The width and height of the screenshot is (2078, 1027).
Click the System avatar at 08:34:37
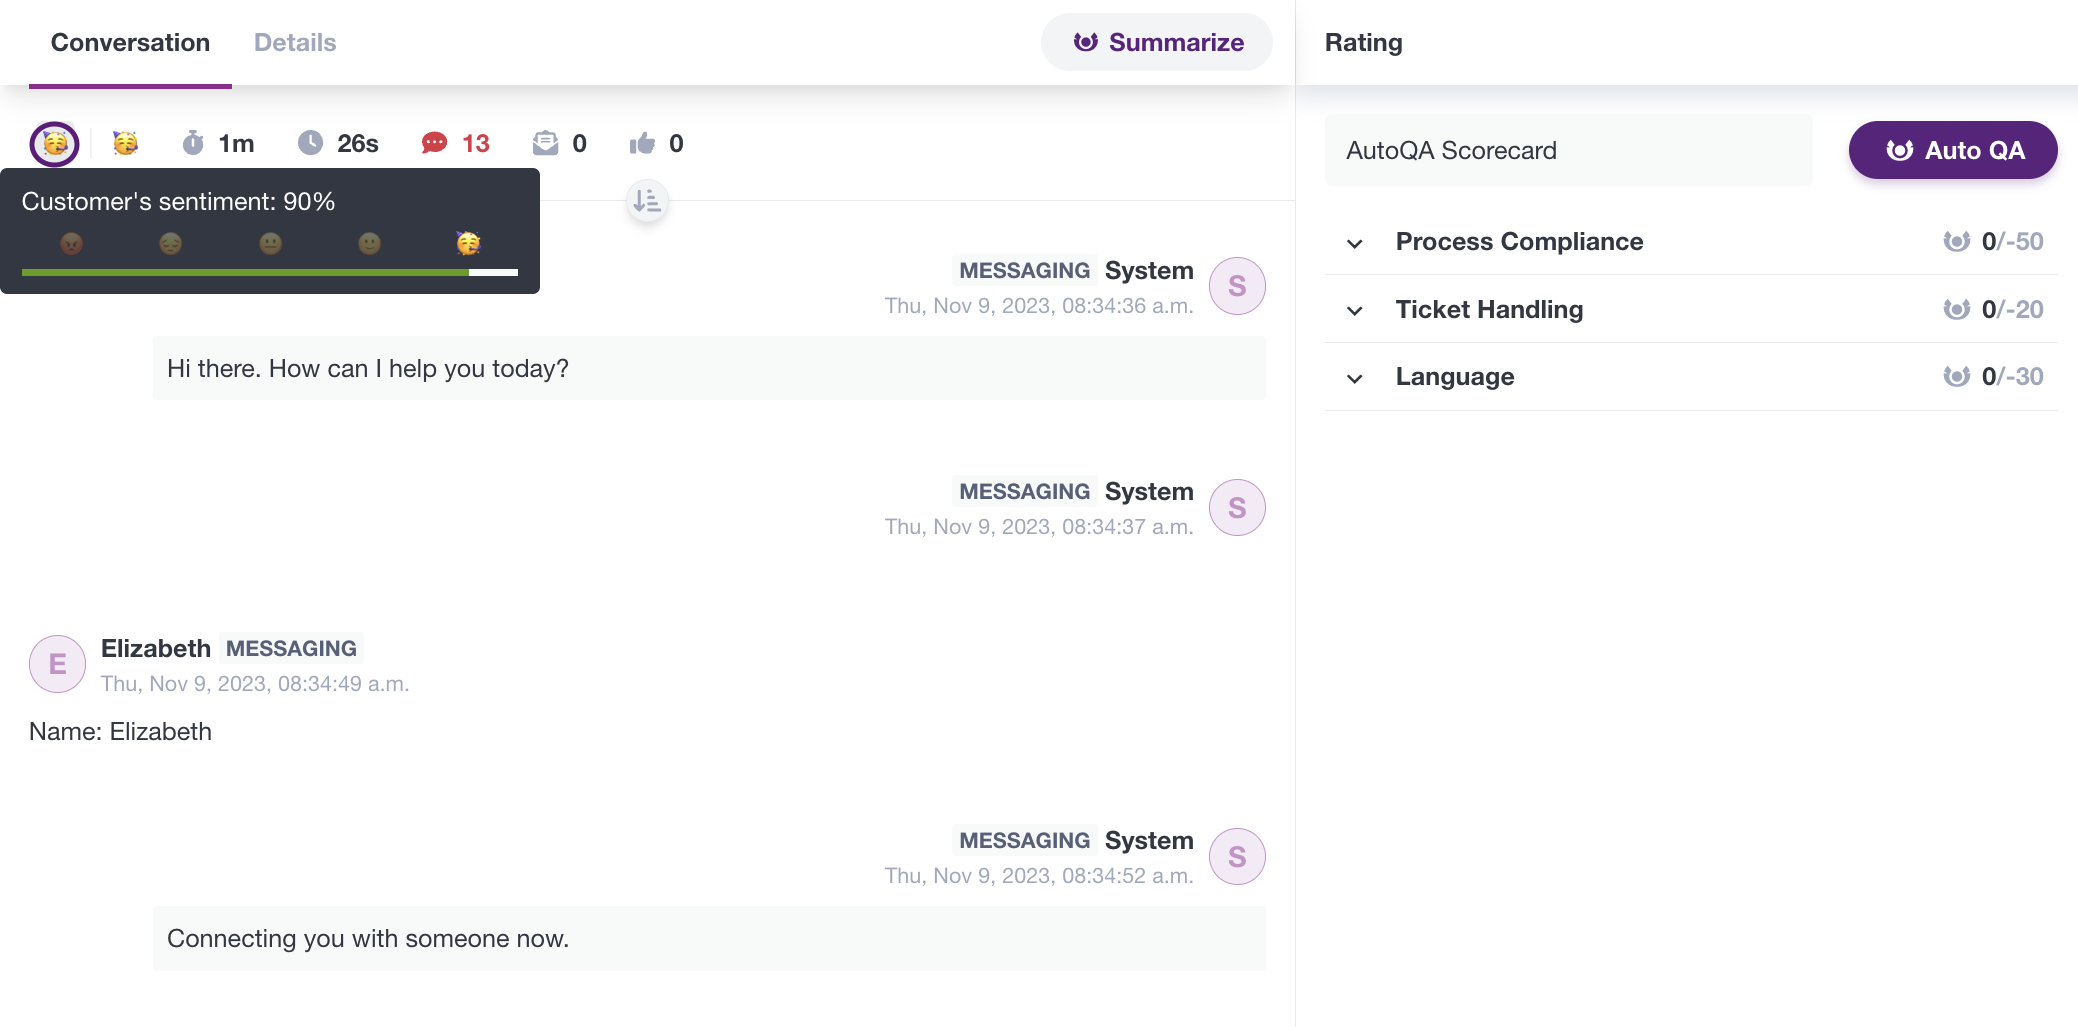tap(1237, 507)
